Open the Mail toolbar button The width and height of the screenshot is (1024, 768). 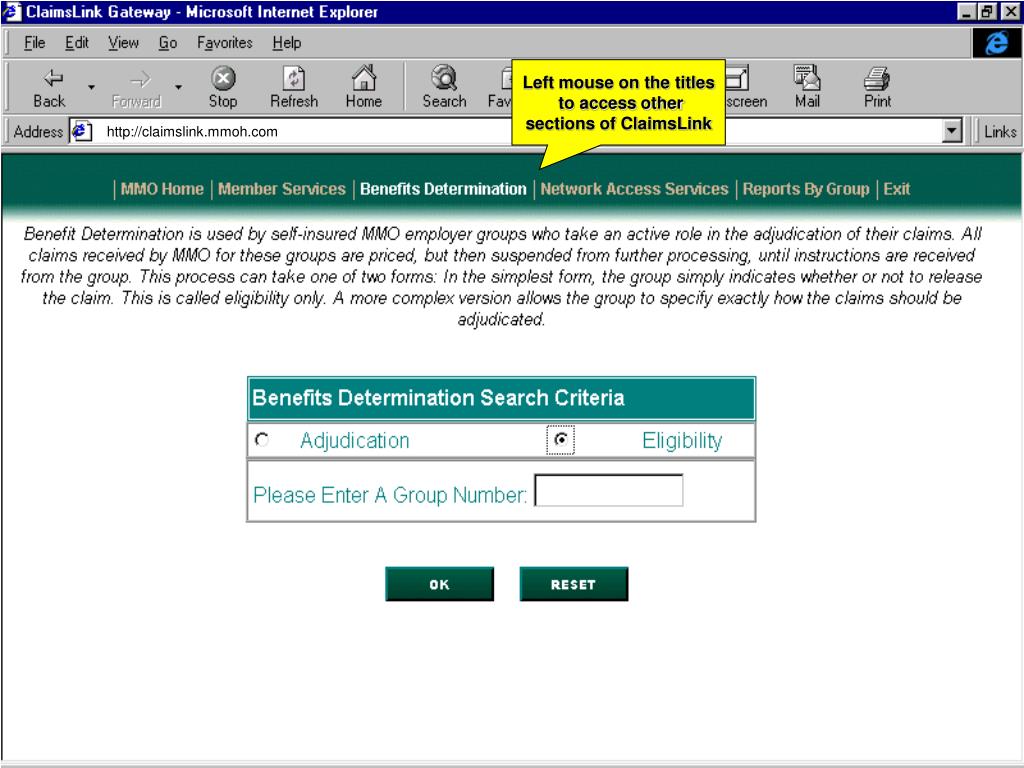[807, 88]
